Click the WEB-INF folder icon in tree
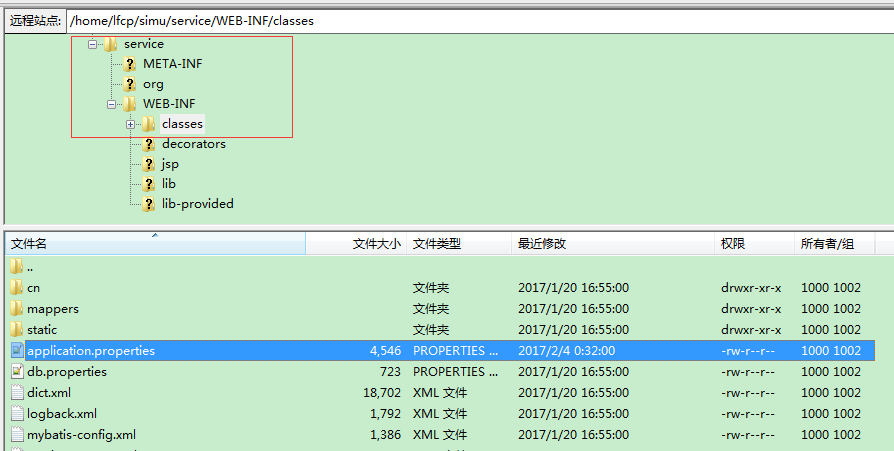The height and width of the screenshot is (451, 894). pos(129,104)
